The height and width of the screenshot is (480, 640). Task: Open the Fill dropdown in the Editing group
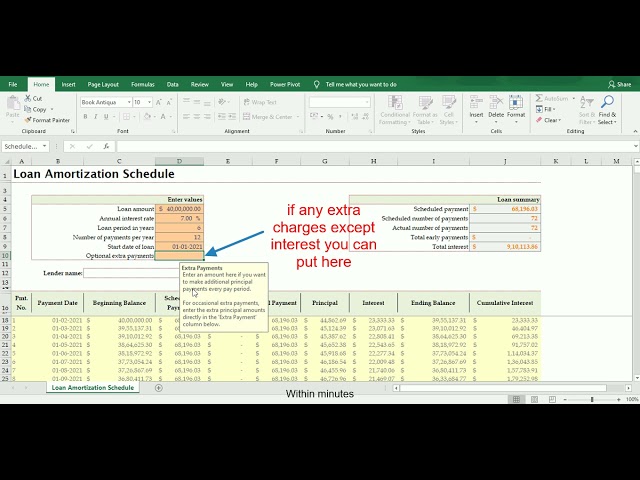[x=546, y=109]
